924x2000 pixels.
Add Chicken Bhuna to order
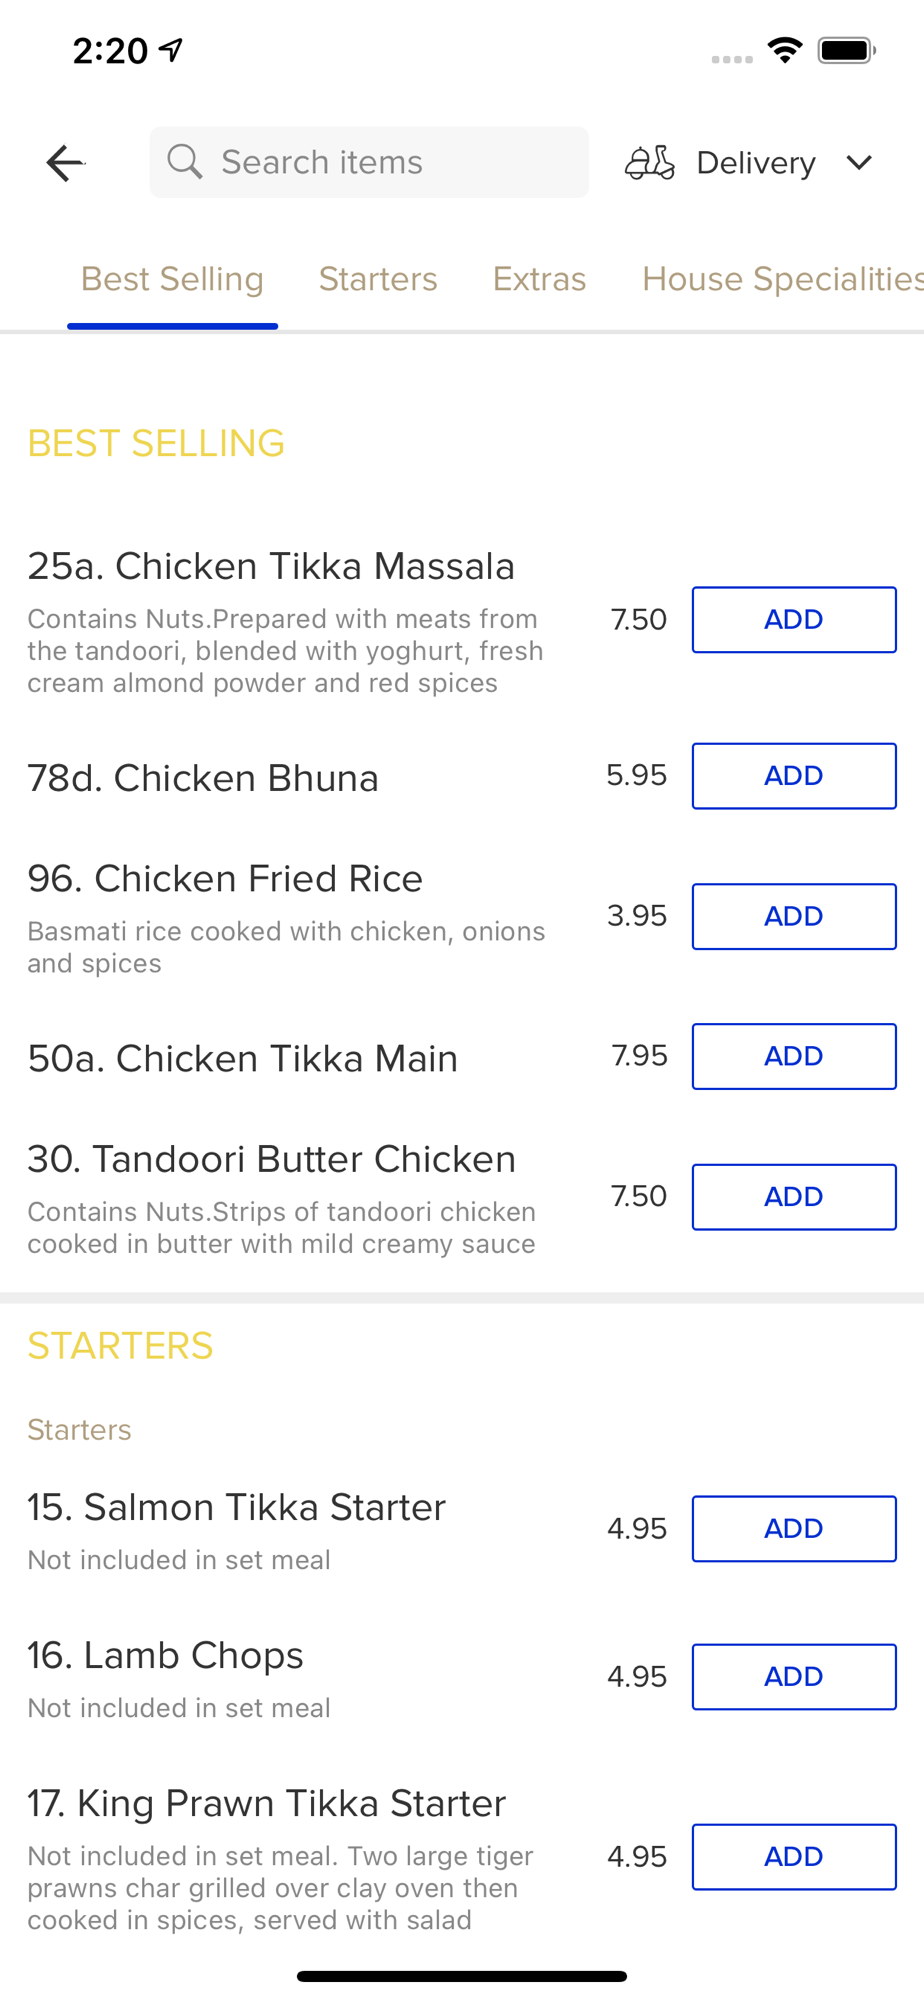794,776
